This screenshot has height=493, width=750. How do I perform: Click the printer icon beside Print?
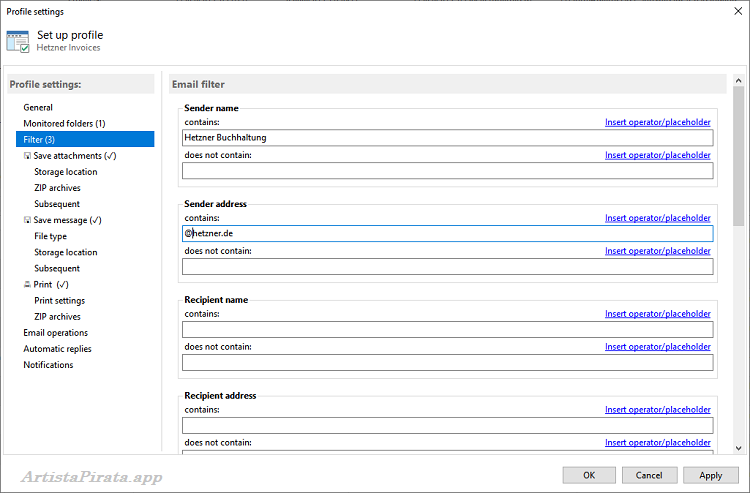pos(27,284)
